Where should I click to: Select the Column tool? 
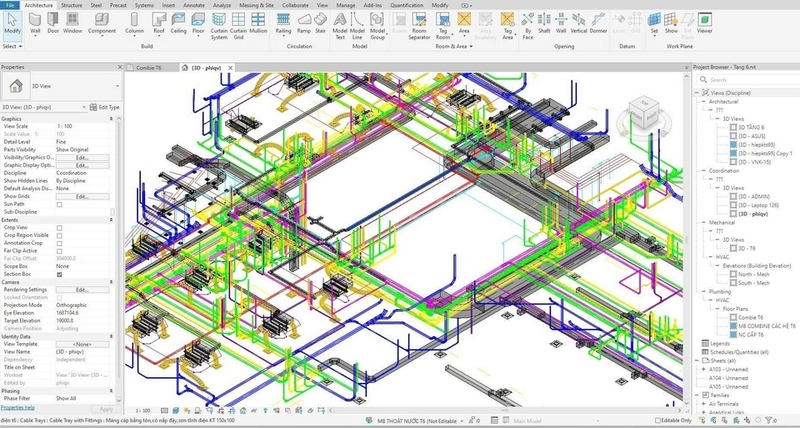tap(134, 24)
